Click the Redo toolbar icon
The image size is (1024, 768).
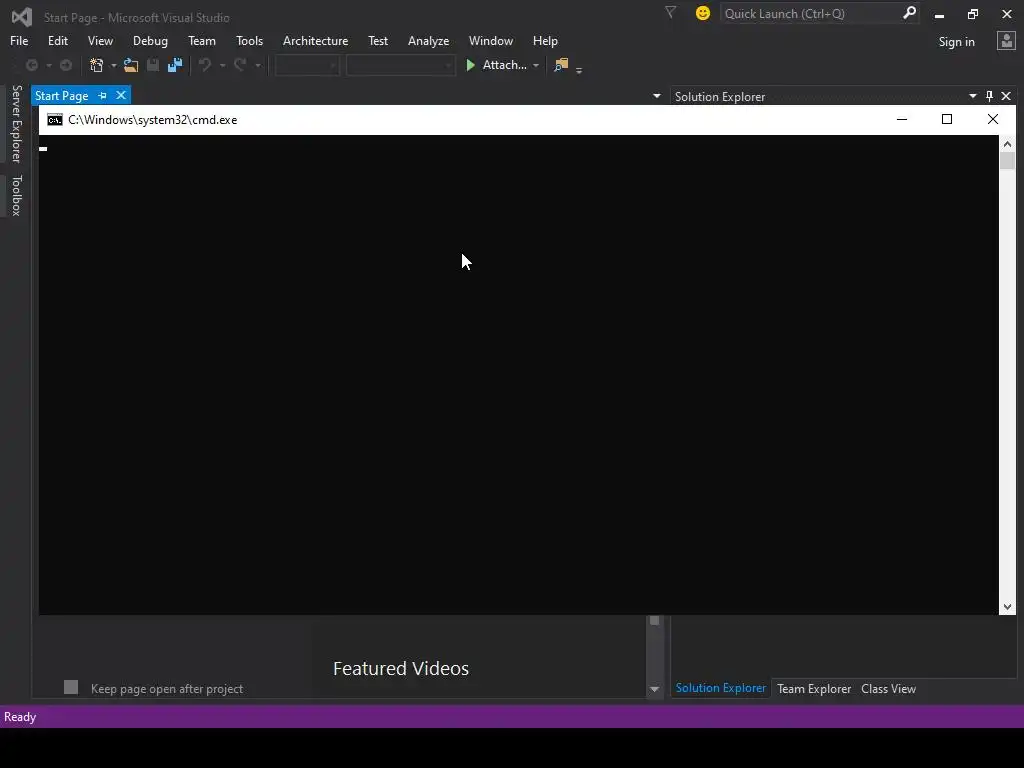click(240, 65)
